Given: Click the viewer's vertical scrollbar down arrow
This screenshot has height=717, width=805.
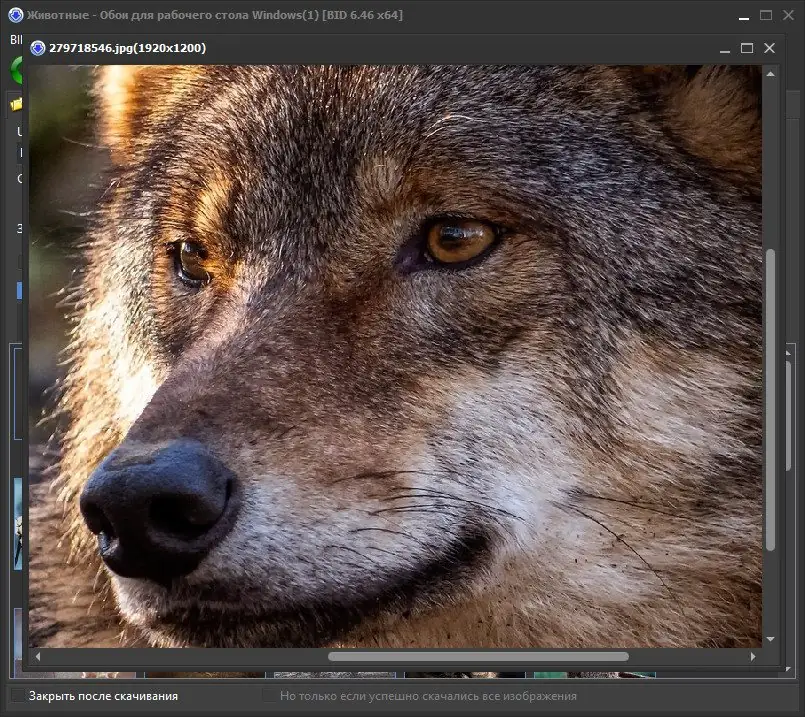Looking at the screenshot, I should (770, 638).
